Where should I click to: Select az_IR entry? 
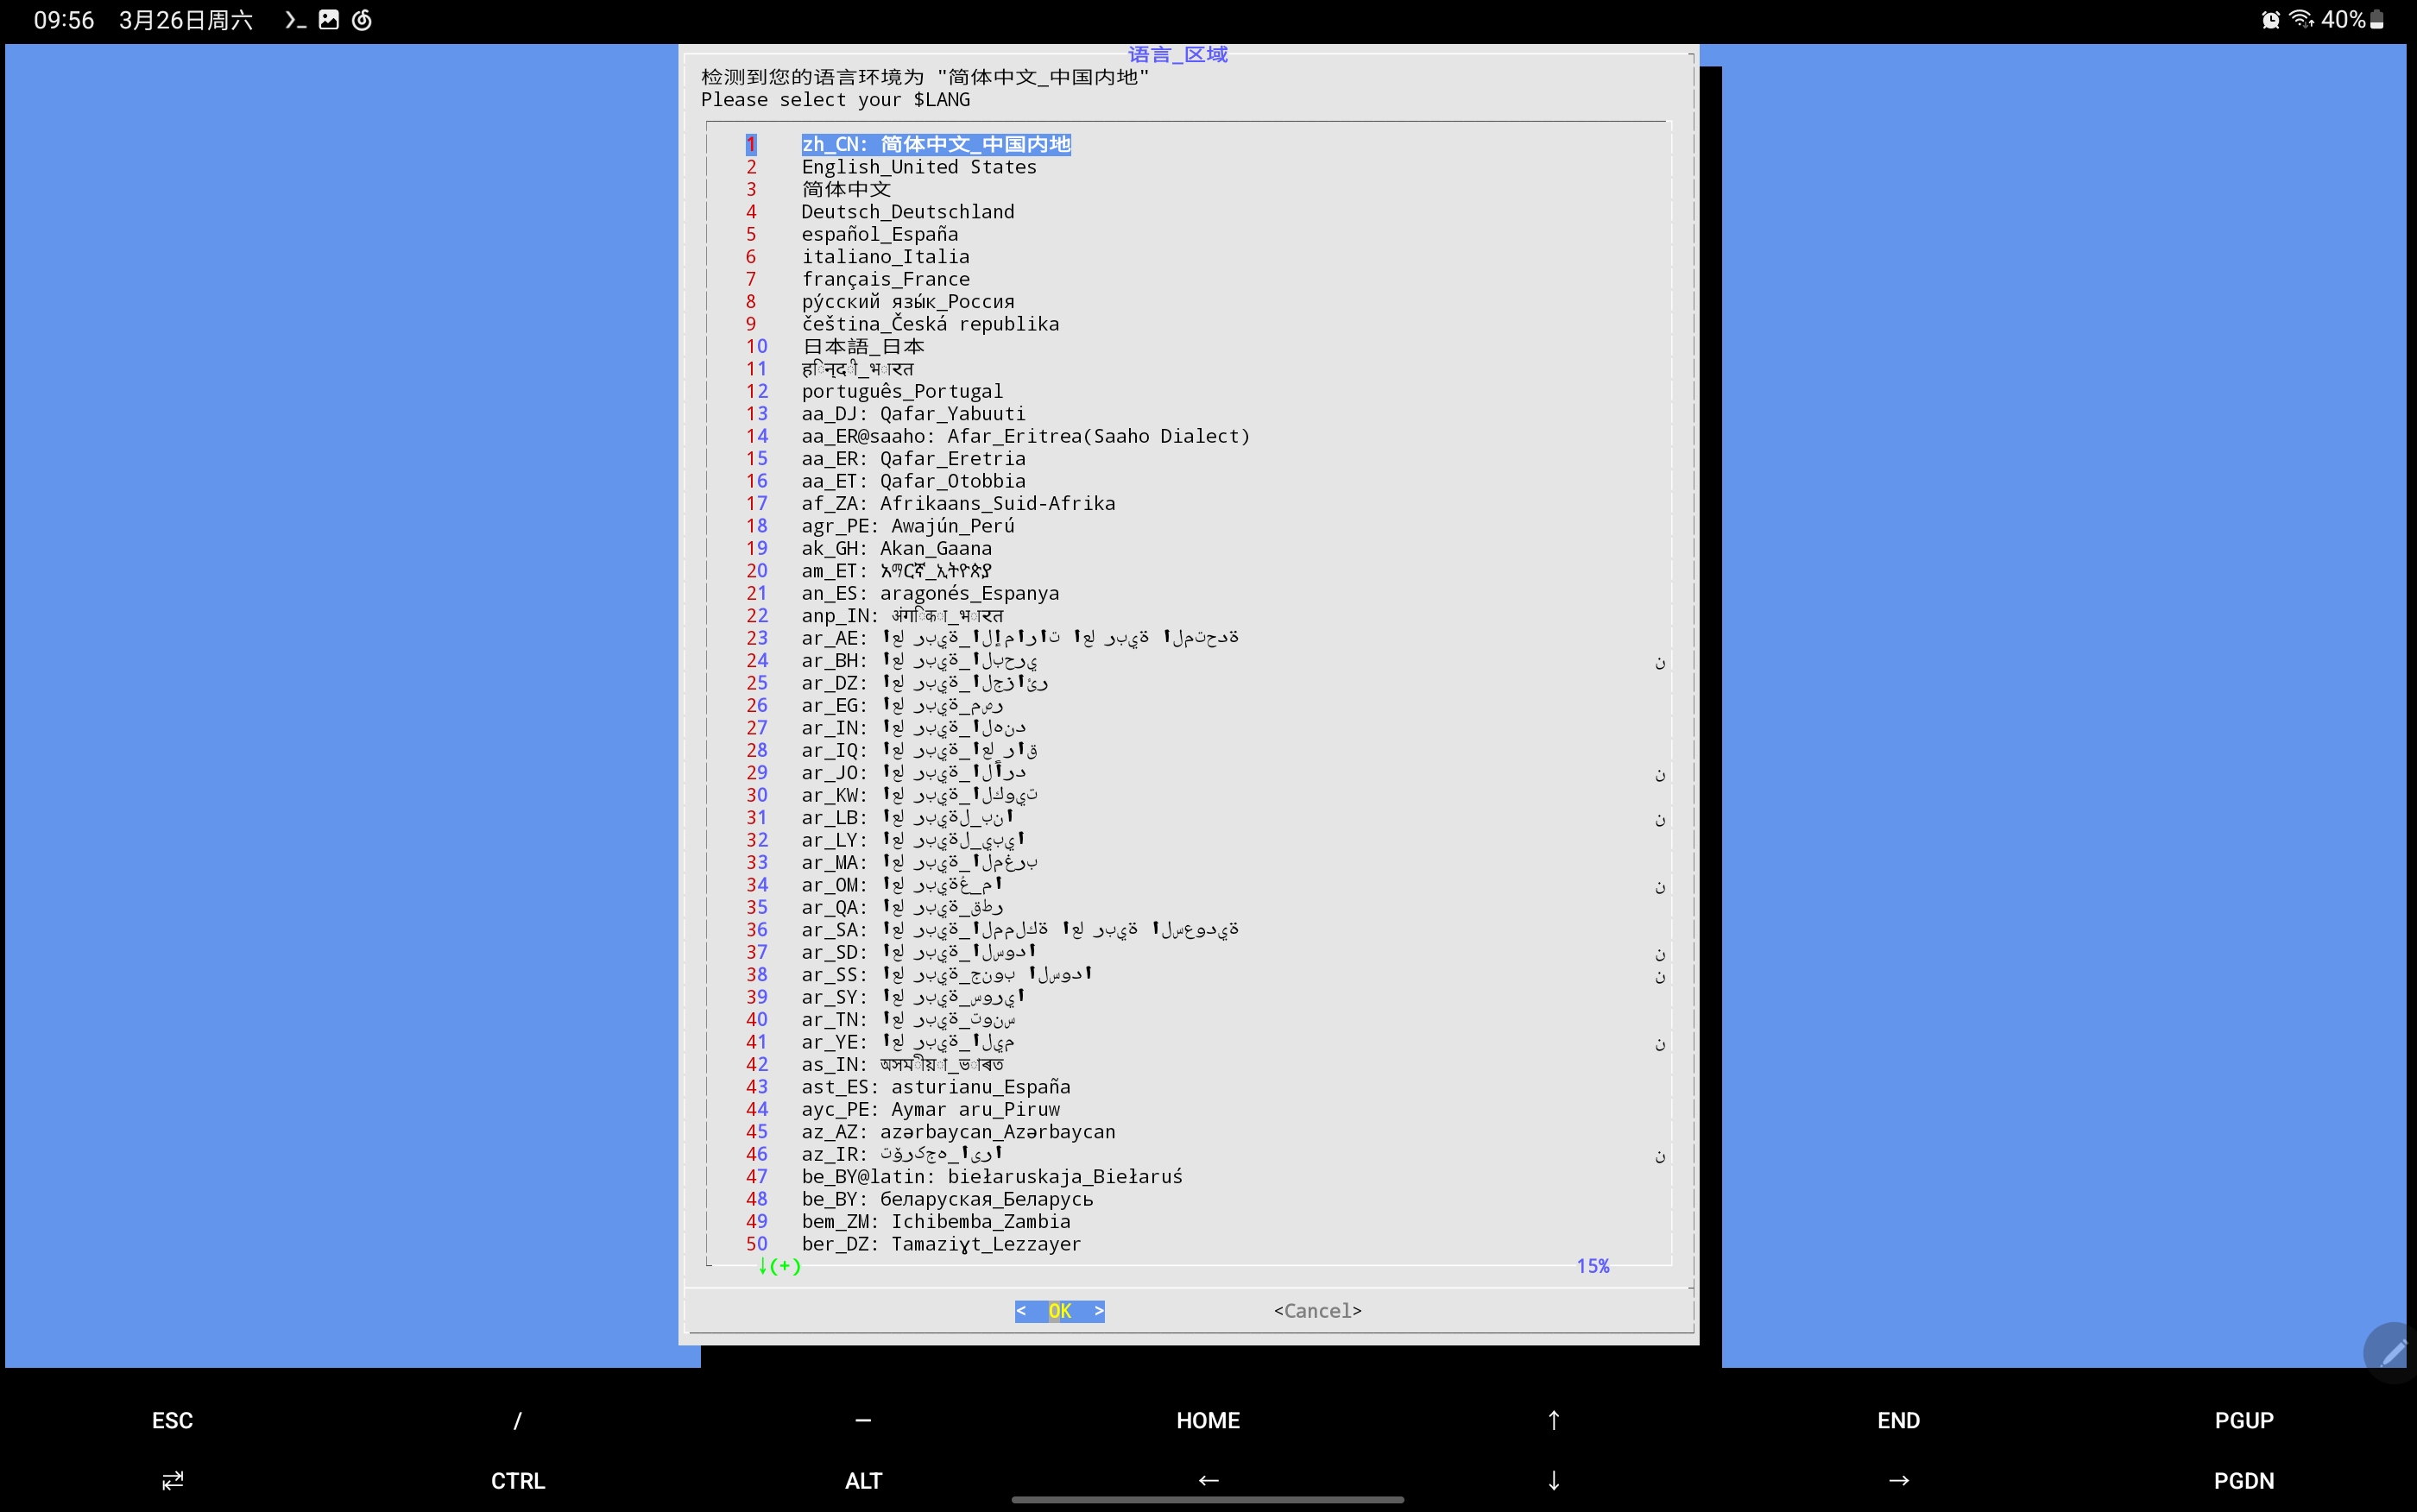[x=902, y=1154]
